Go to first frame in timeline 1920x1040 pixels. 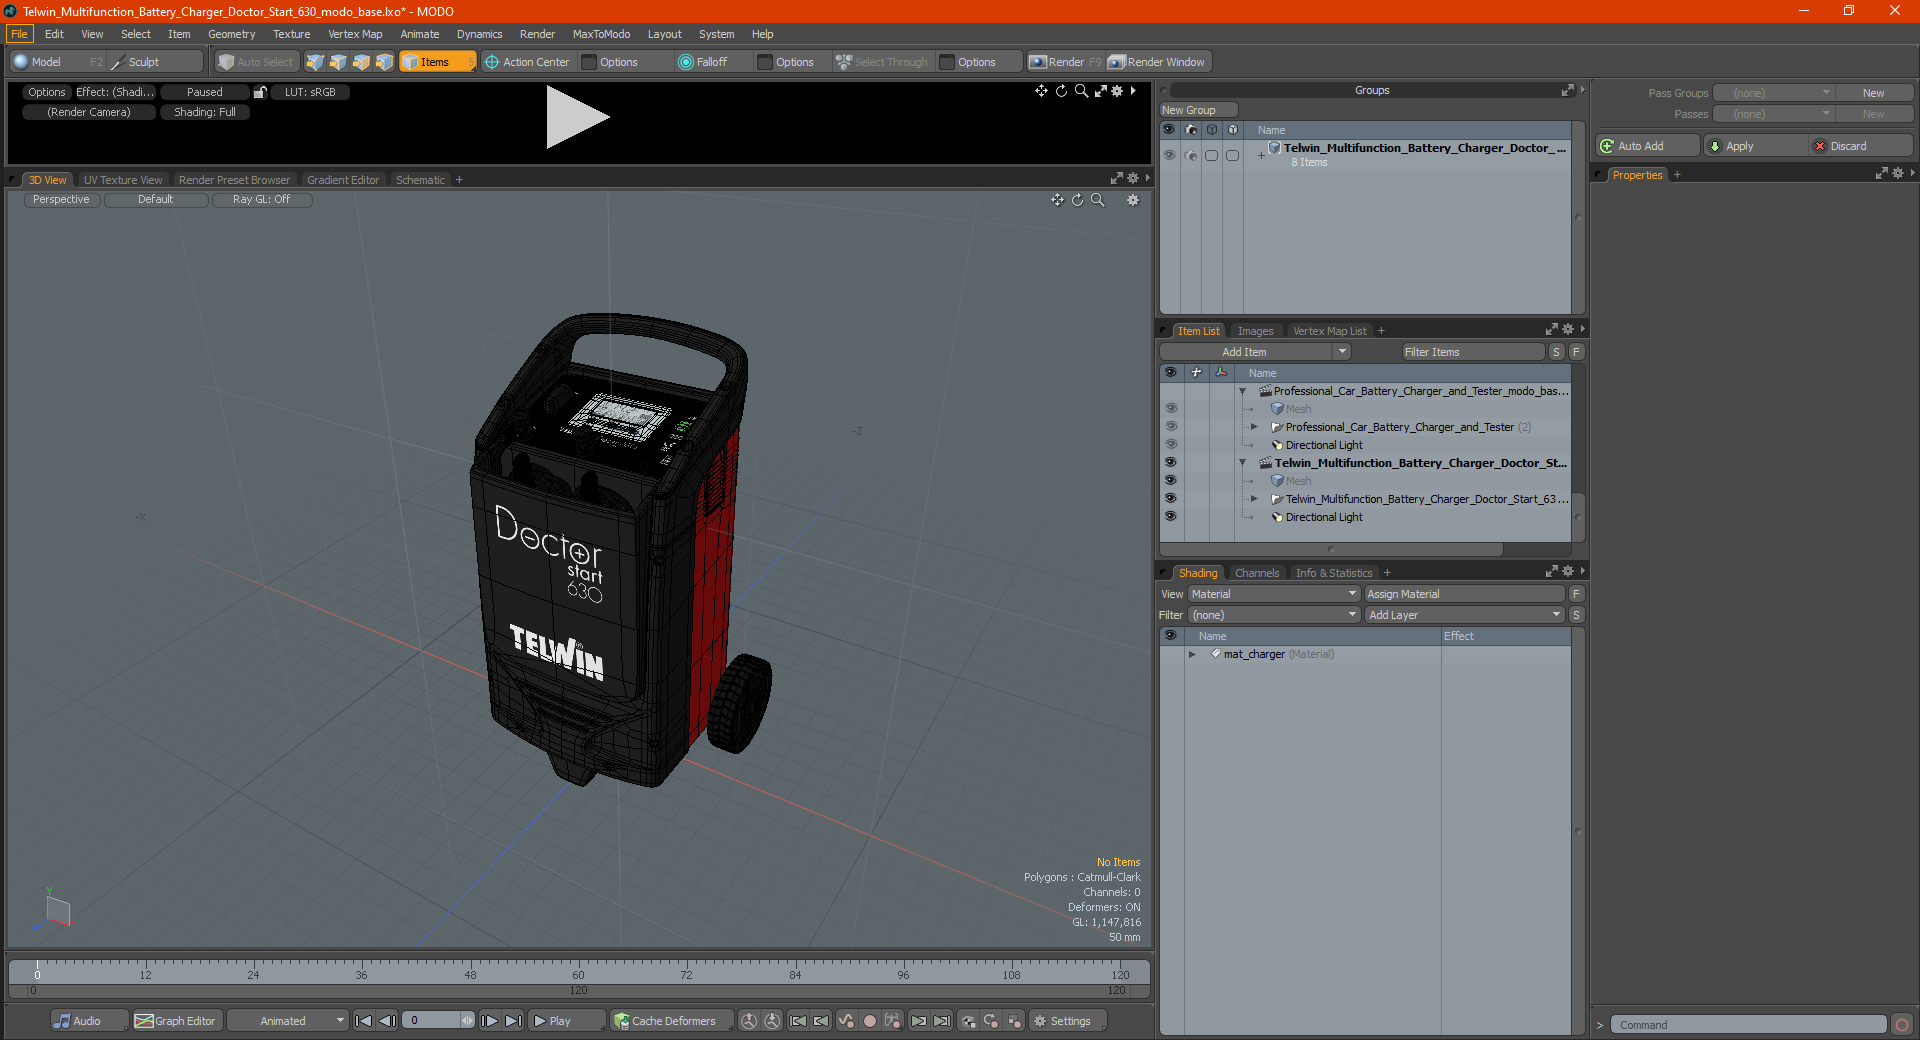pos(363,1021)
